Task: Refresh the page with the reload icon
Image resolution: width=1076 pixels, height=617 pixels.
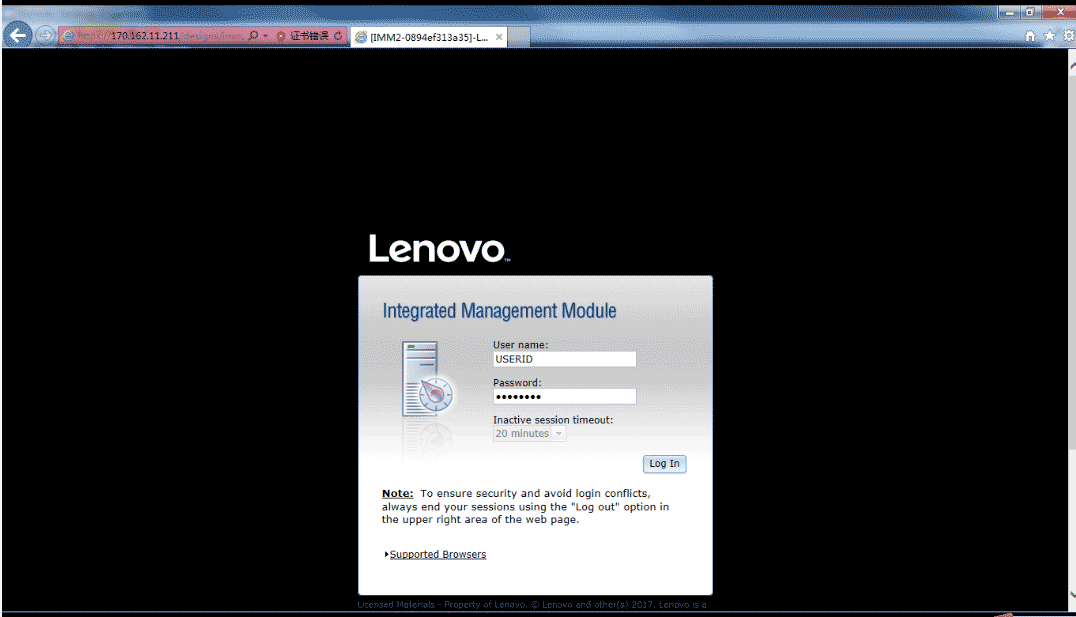Action: point(338,36)
